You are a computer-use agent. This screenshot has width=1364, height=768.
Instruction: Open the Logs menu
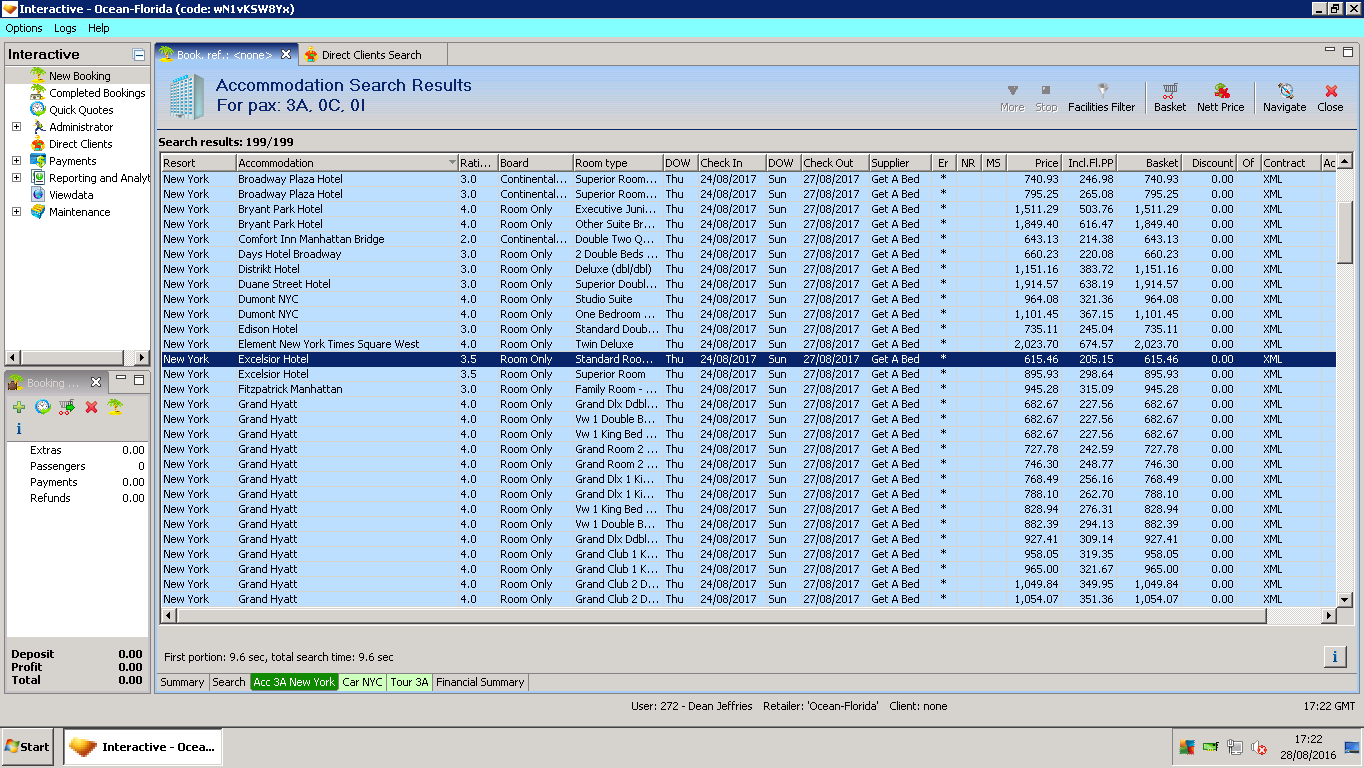(65, 29)
